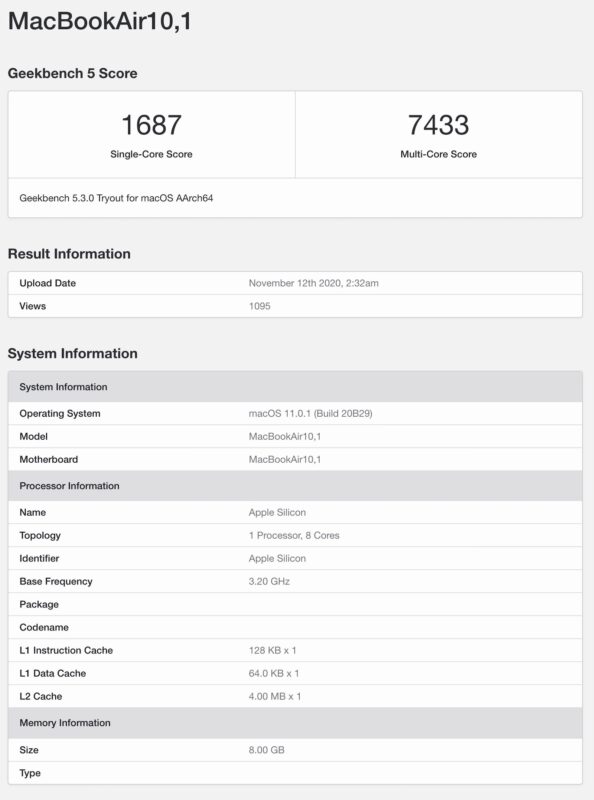Select the Package row label
594x800 pixels.
(x=39, y=605)
